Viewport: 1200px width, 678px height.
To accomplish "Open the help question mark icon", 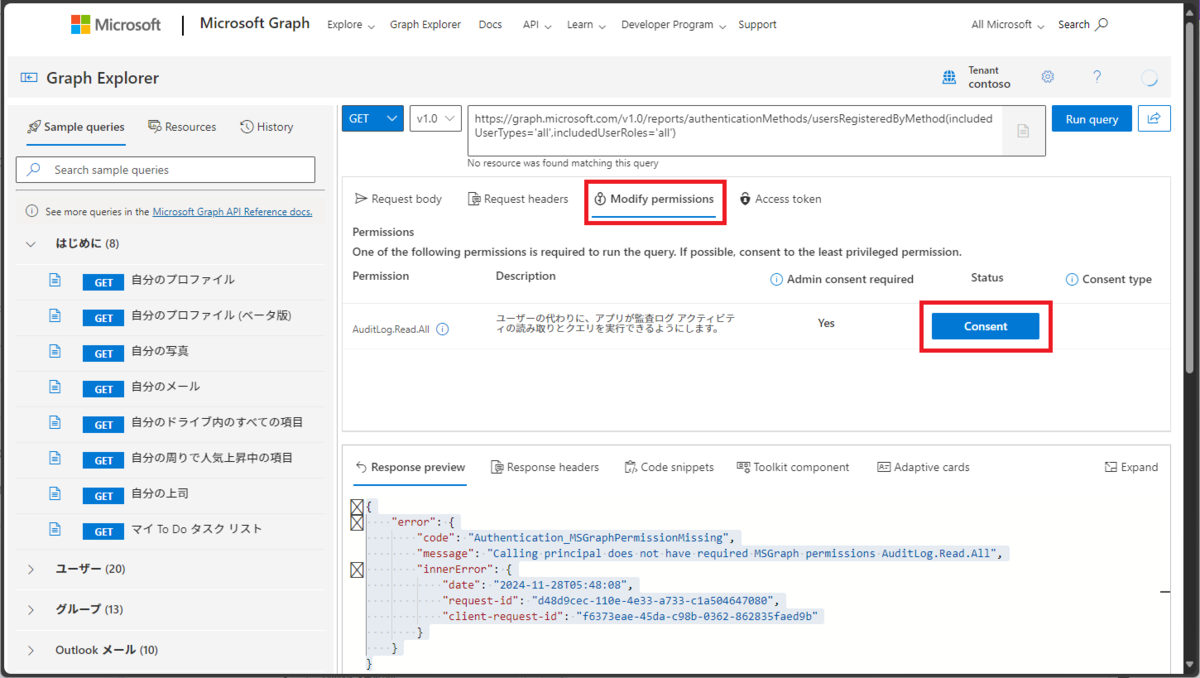I will pyautogui.click(x=1097, y=77).
